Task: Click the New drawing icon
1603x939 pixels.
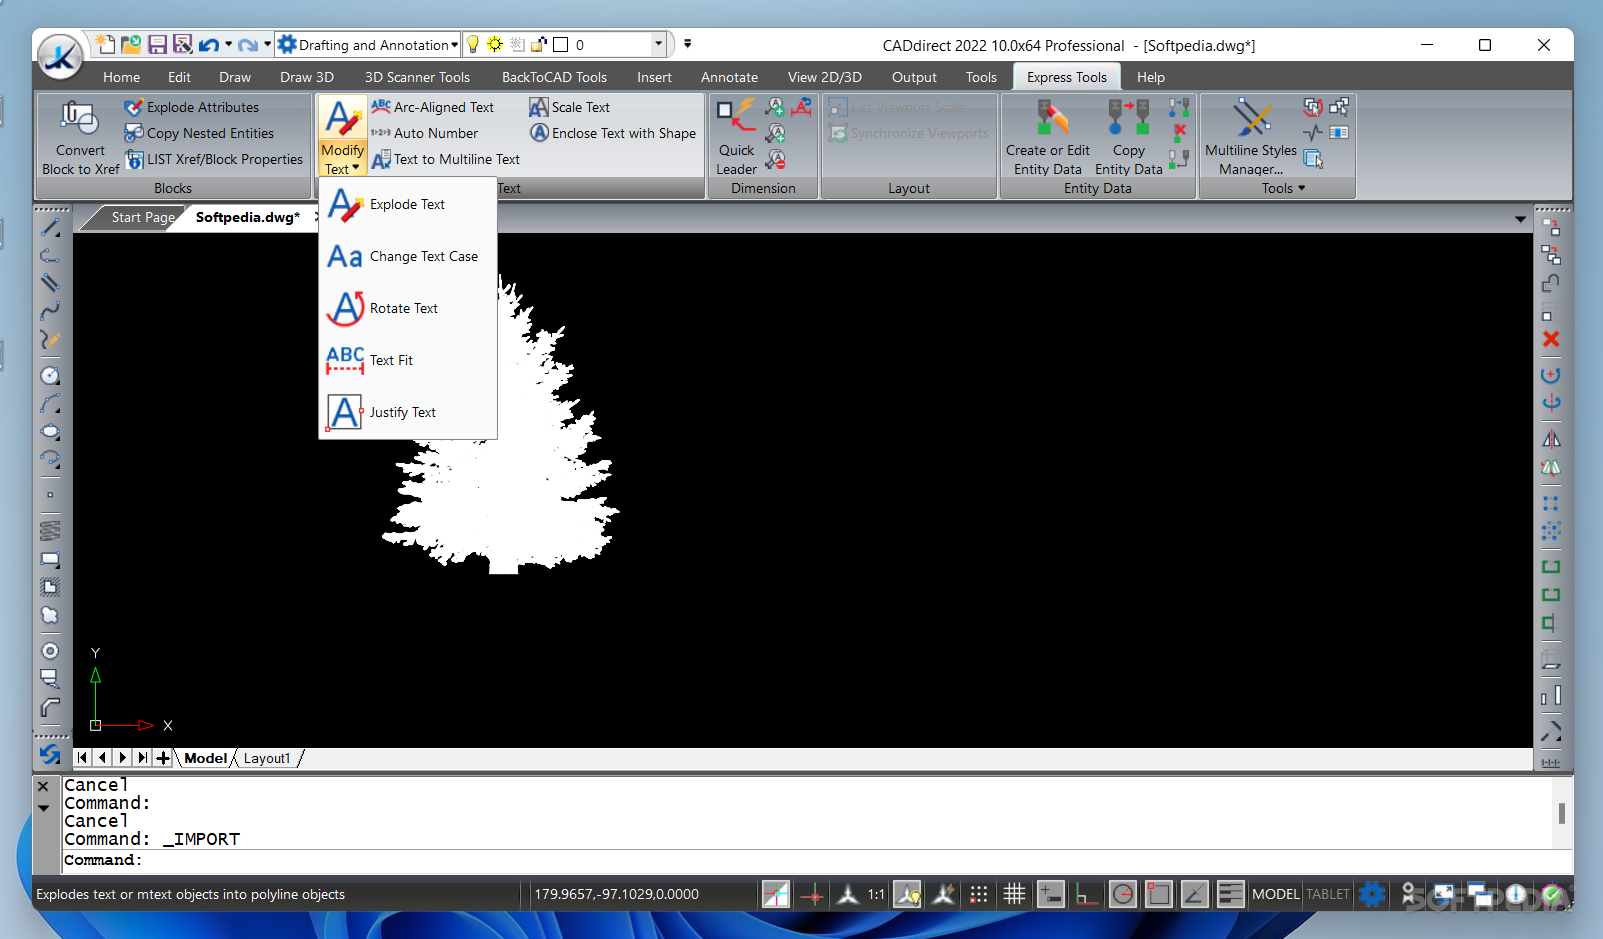Action: click(x=105, y=44)
